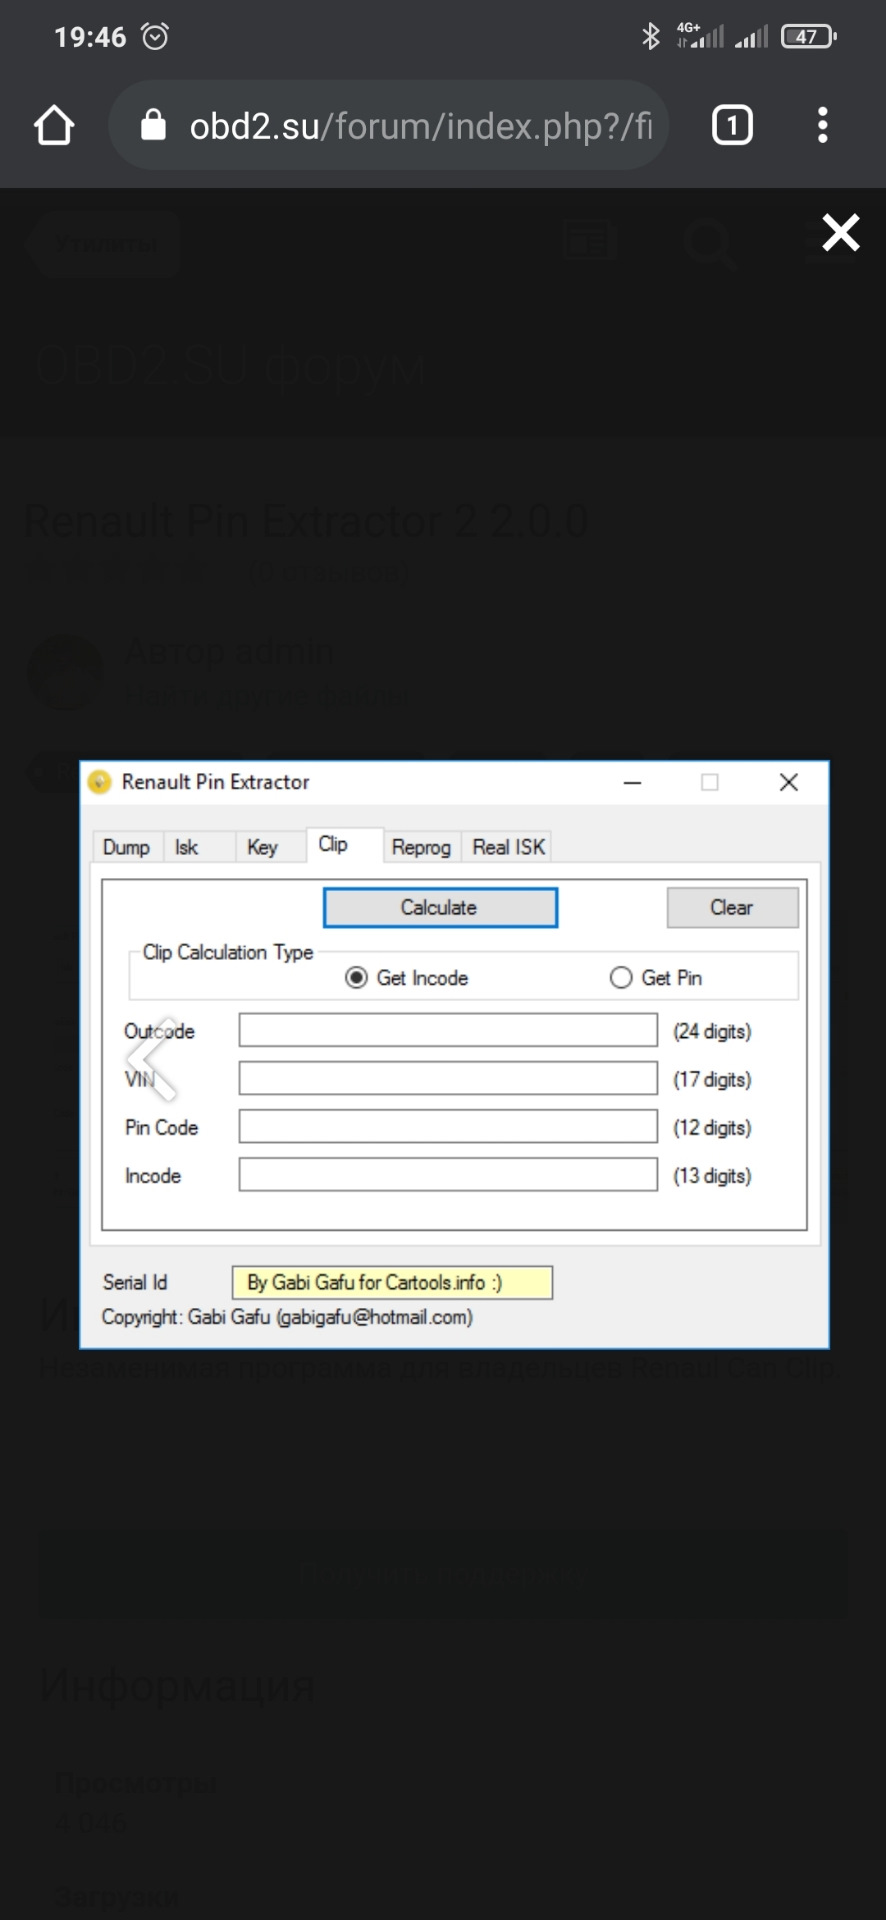Click the 'Incode' field label
The image size is (886, 1920).
[x=153, y=1175]
